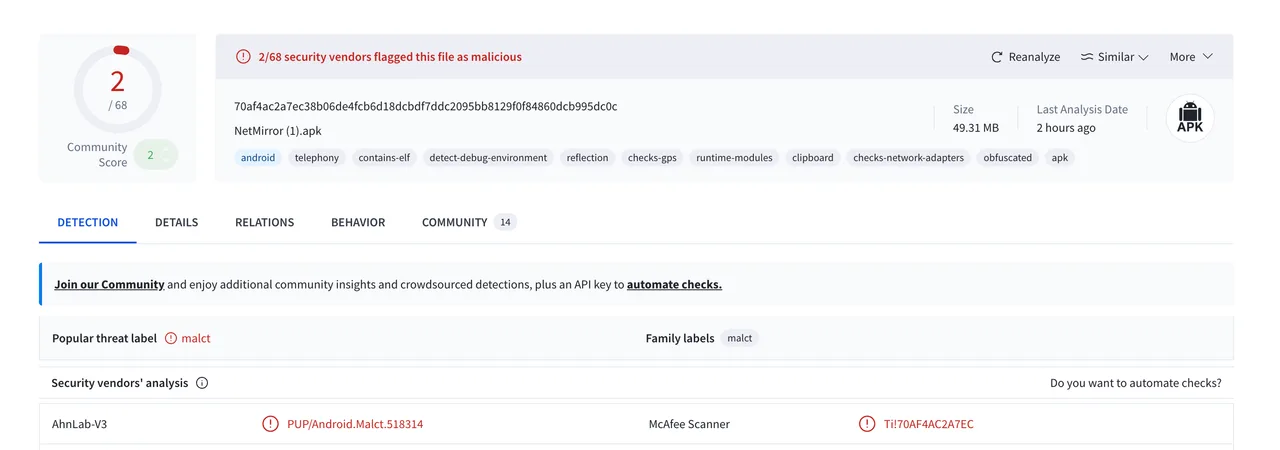Screen dimensions: 1280x450
Task: Select the contains-elf tag
Action: (x=384, y=158)
